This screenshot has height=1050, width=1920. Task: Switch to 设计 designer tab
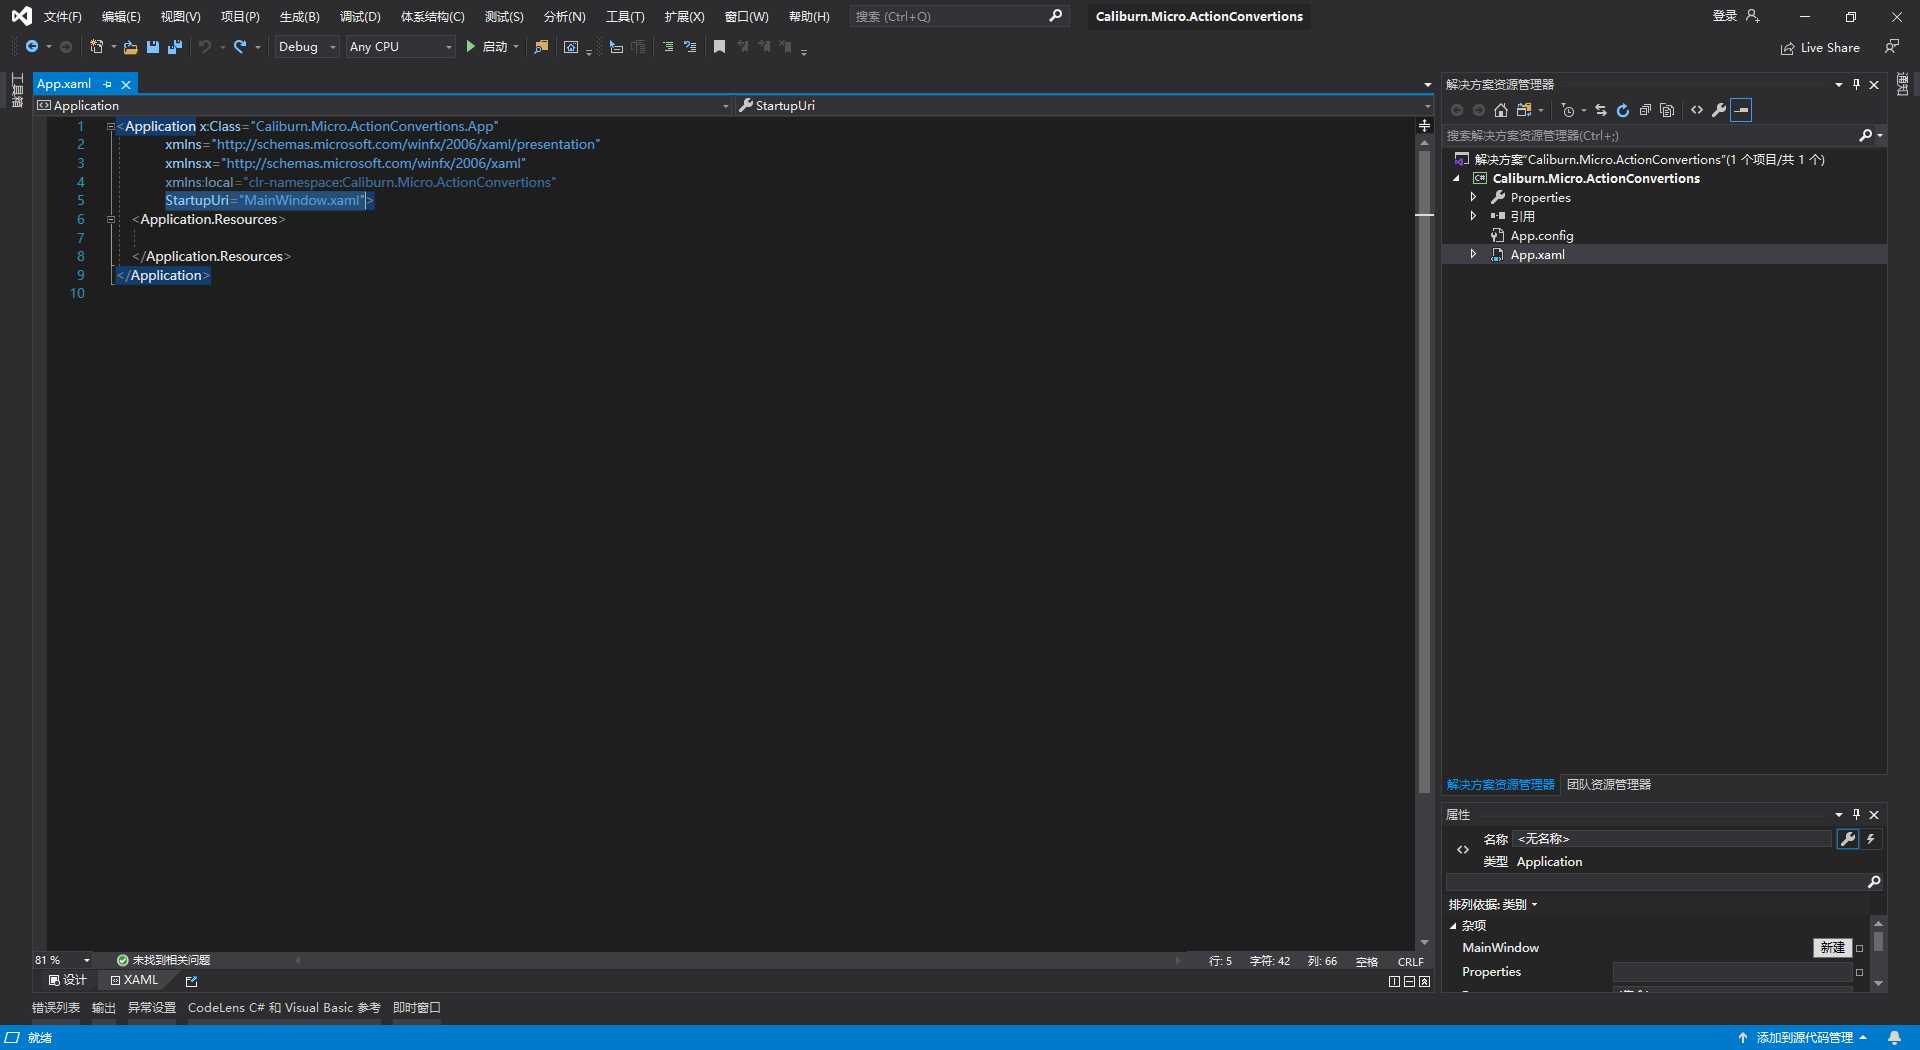click(x=67, y=981)
